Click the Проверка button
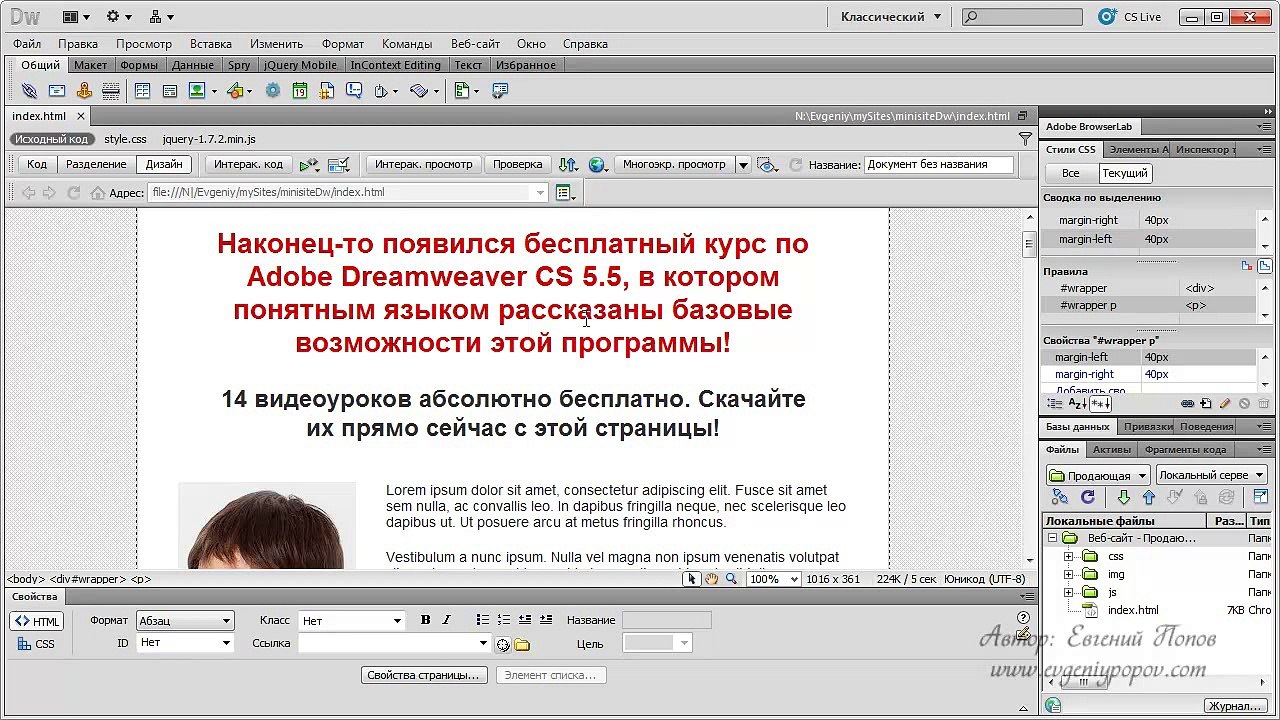 click(x=518, y=164)
